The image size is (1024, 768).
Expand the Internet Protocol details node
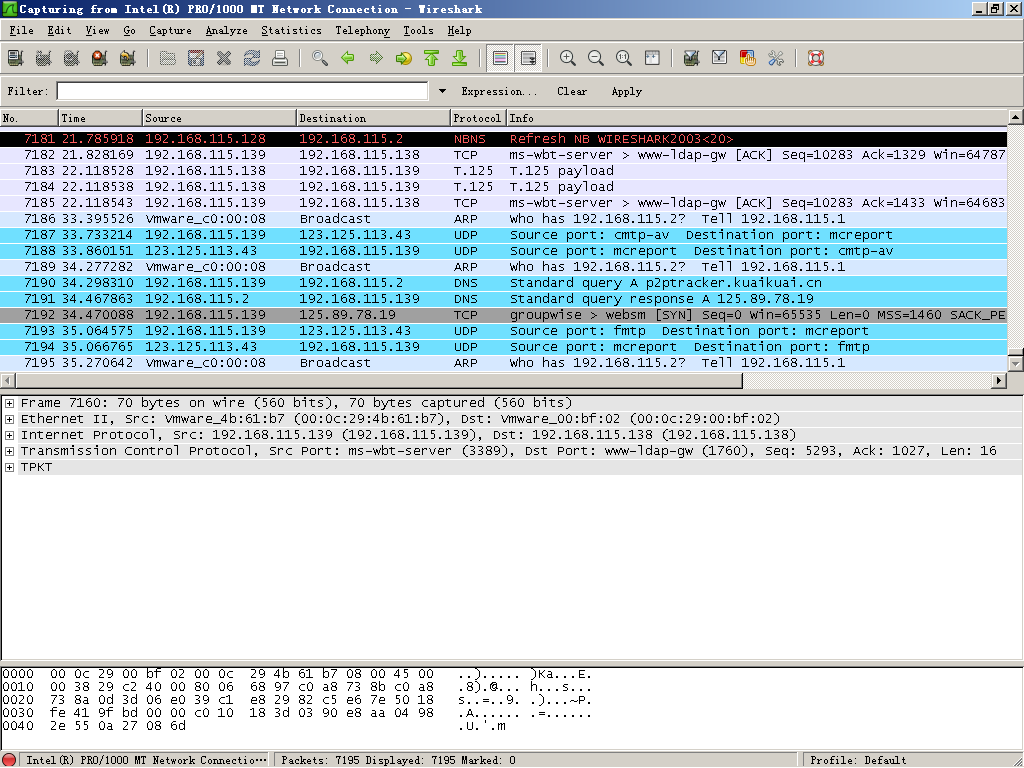coord(9,435)
